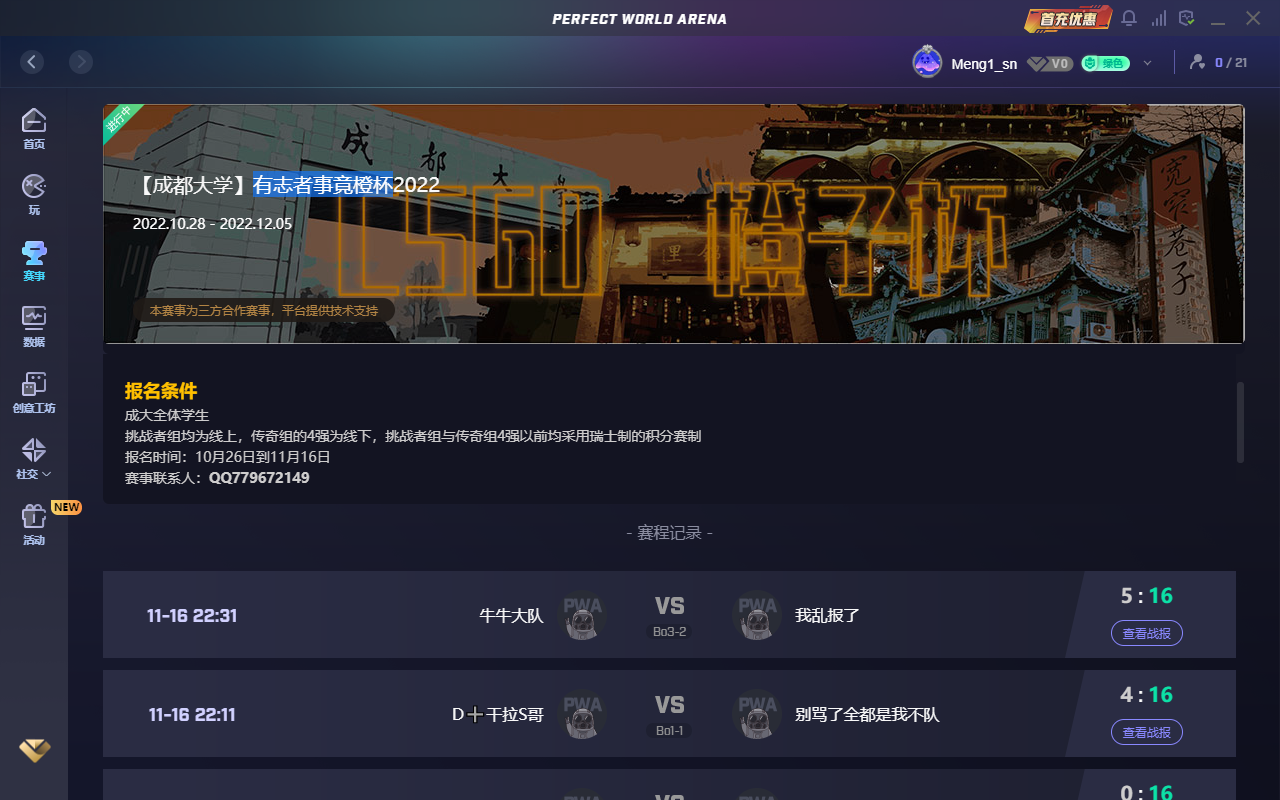
Task: Click the Meng1_sn user avatar
Action: coord(927,63)
